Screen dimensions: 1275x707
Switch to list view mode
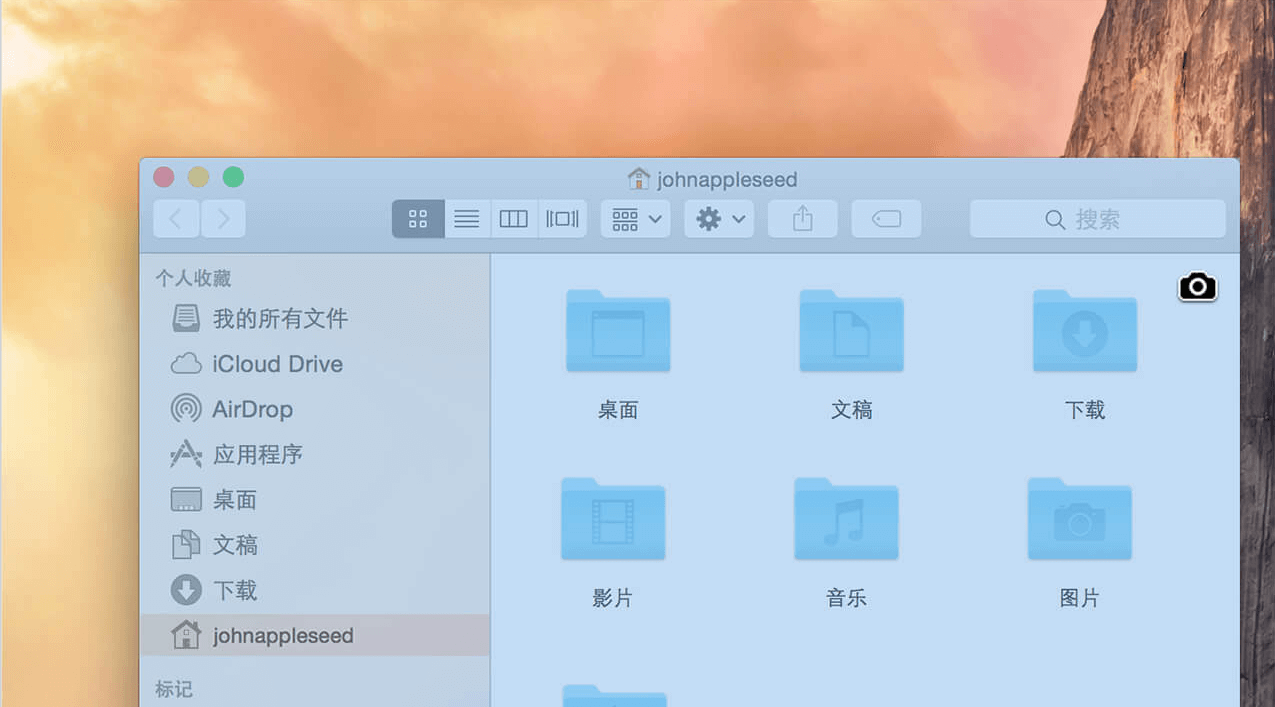point(467,219)
